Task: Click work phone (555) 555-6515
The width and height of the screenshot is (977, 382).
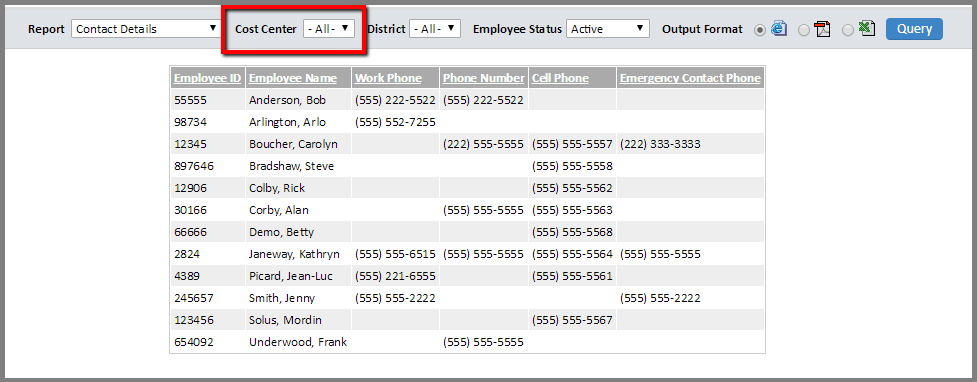Action: click(395, 254)
